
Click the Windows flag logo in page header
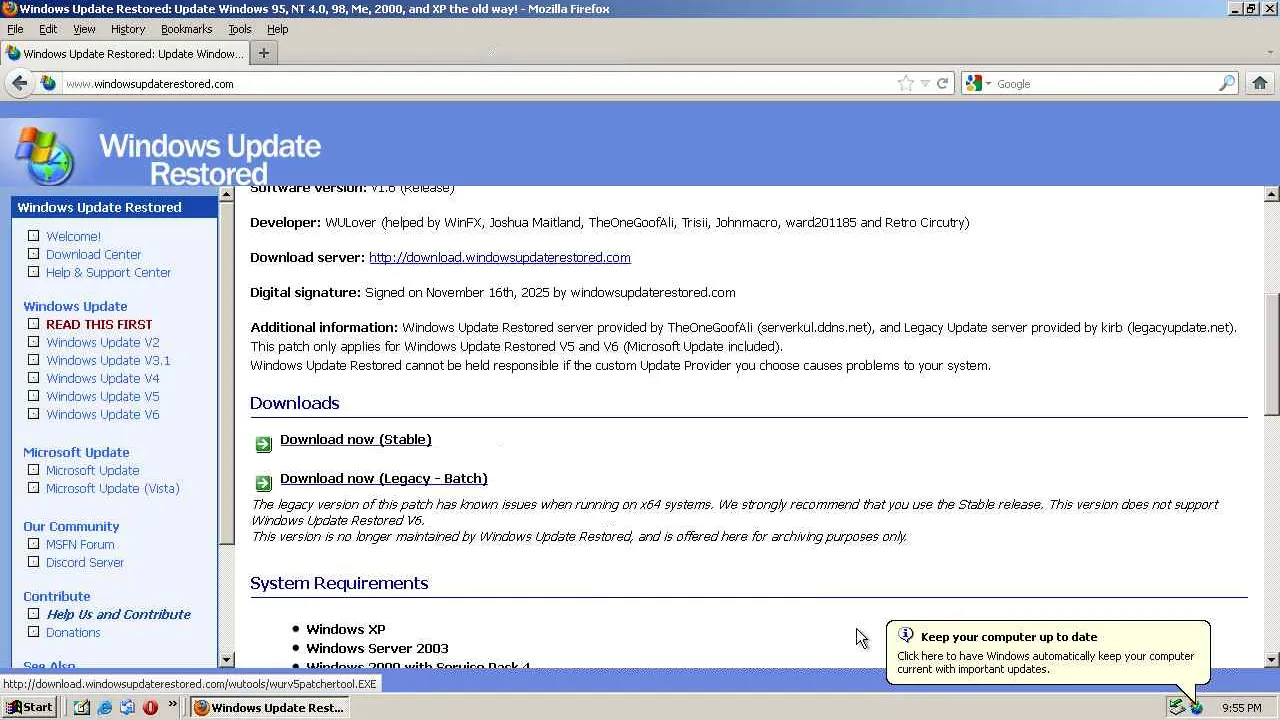45,155
